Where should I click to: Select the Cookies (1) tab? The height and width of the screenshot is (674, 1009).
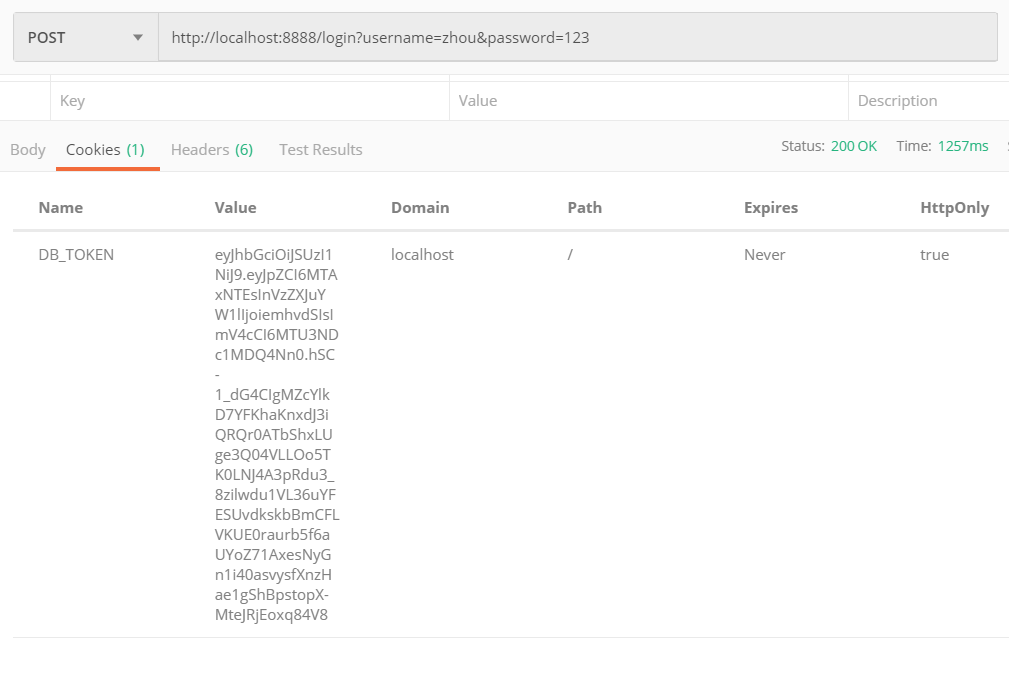107,149
